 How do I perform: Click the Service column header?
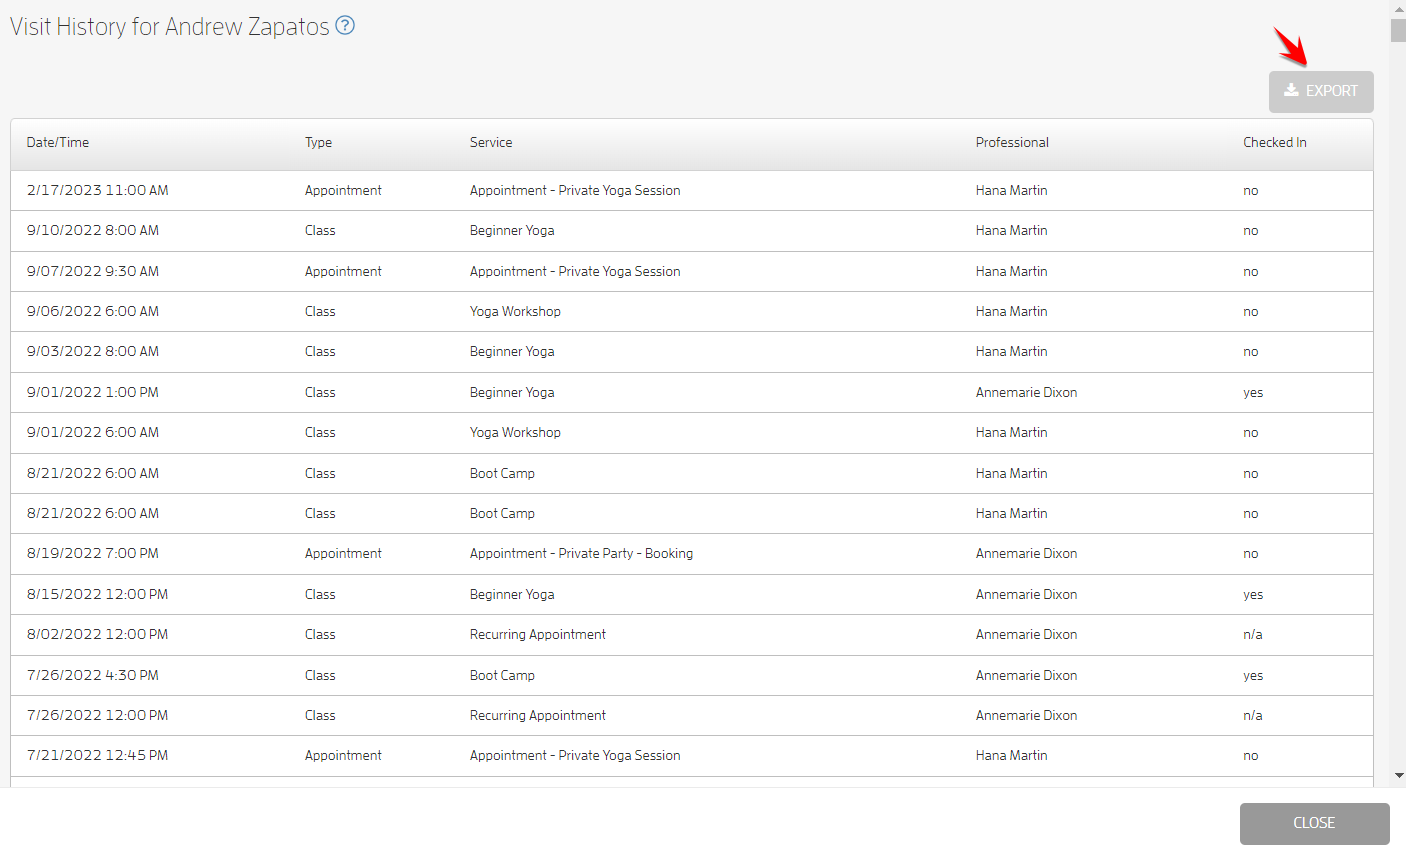click(x=491, y=143)
